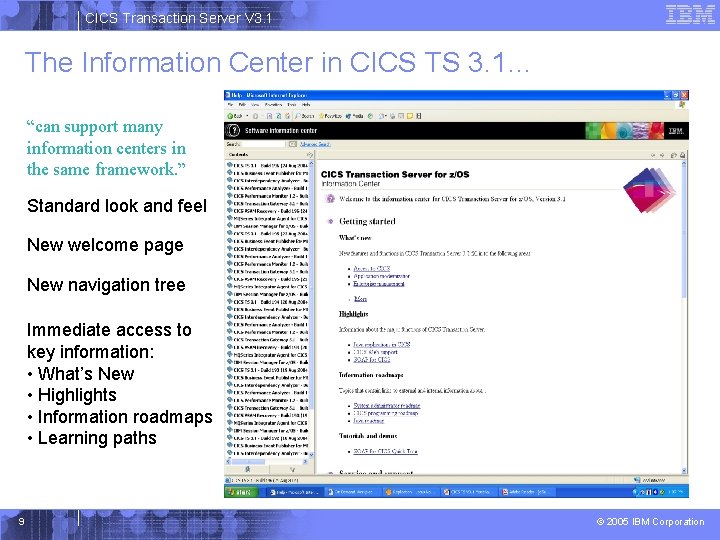Click the Windows Start button

[x=240, y=492]
